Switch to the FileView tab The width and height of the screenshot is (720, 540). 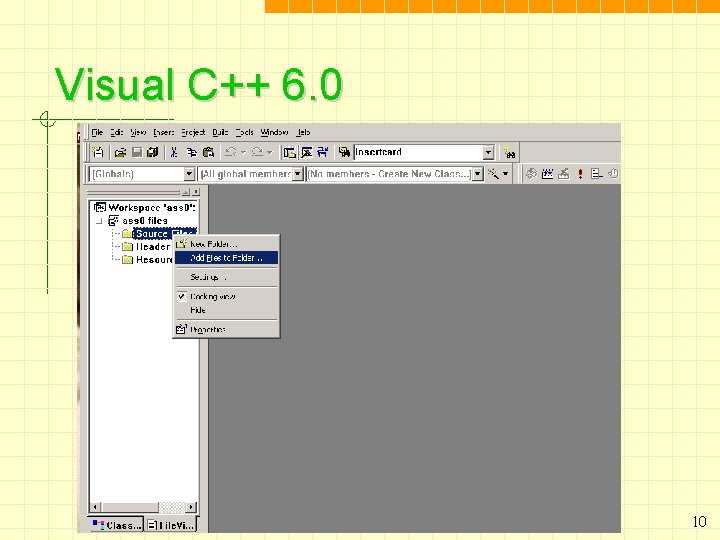(x=171, y=525)
